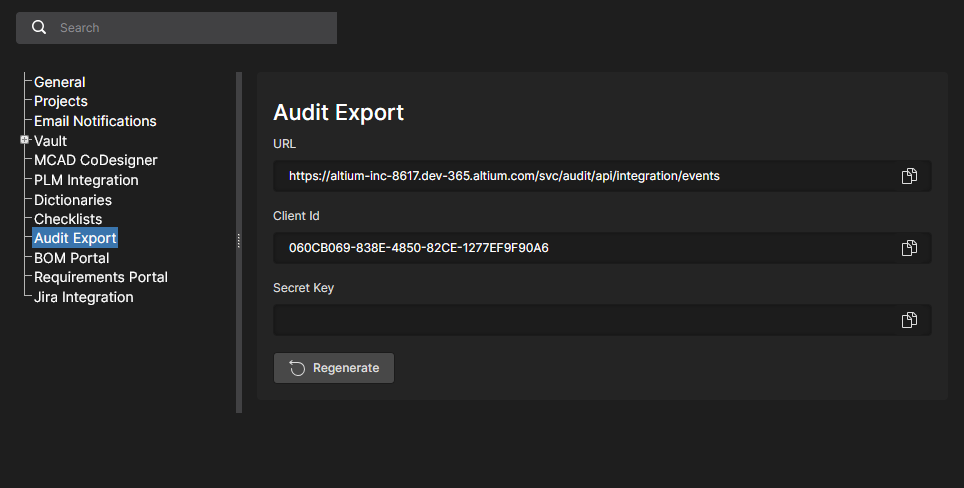This screenshot has height=488, width=964.
Task: Select Checklists in the tree
Action: pos(68,219)
